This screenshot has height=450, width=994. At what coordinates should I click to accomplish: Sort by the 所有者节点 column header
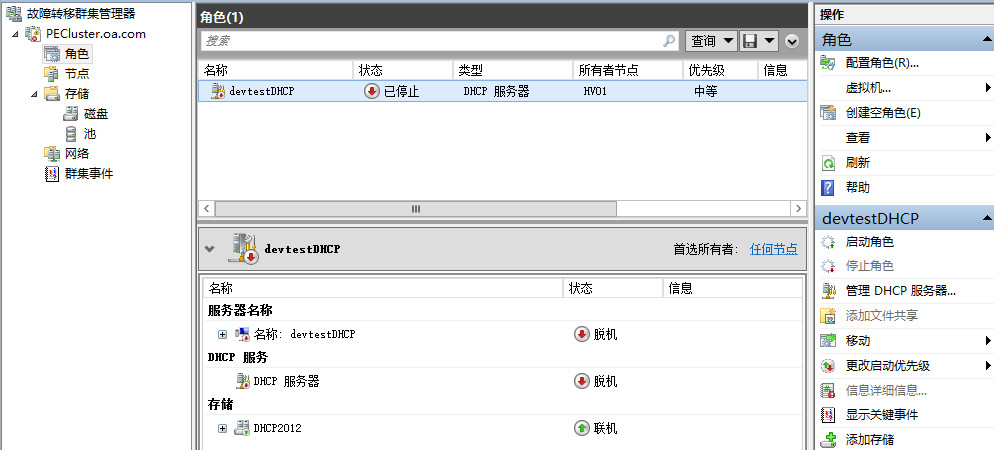(628, 70)
